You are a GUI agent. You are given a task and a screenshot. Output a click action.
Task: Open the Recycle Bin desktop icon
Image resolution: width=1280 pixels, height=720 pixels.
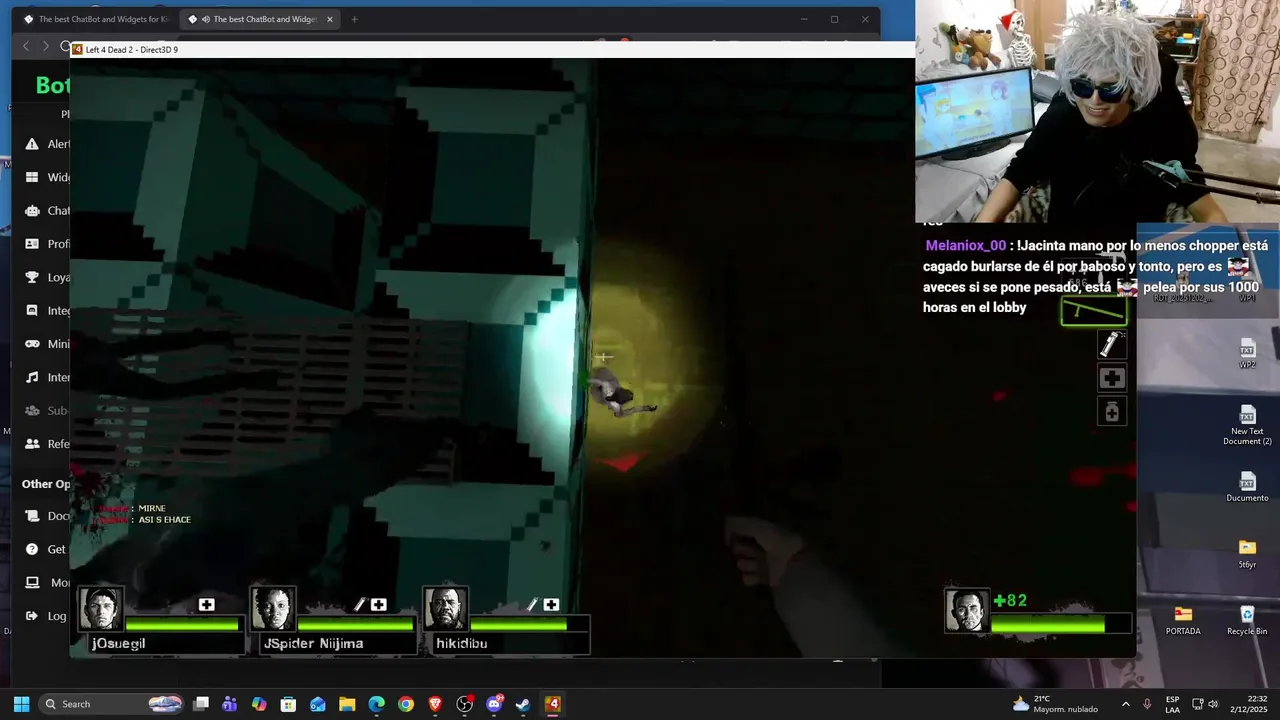tap(1247, 620)
